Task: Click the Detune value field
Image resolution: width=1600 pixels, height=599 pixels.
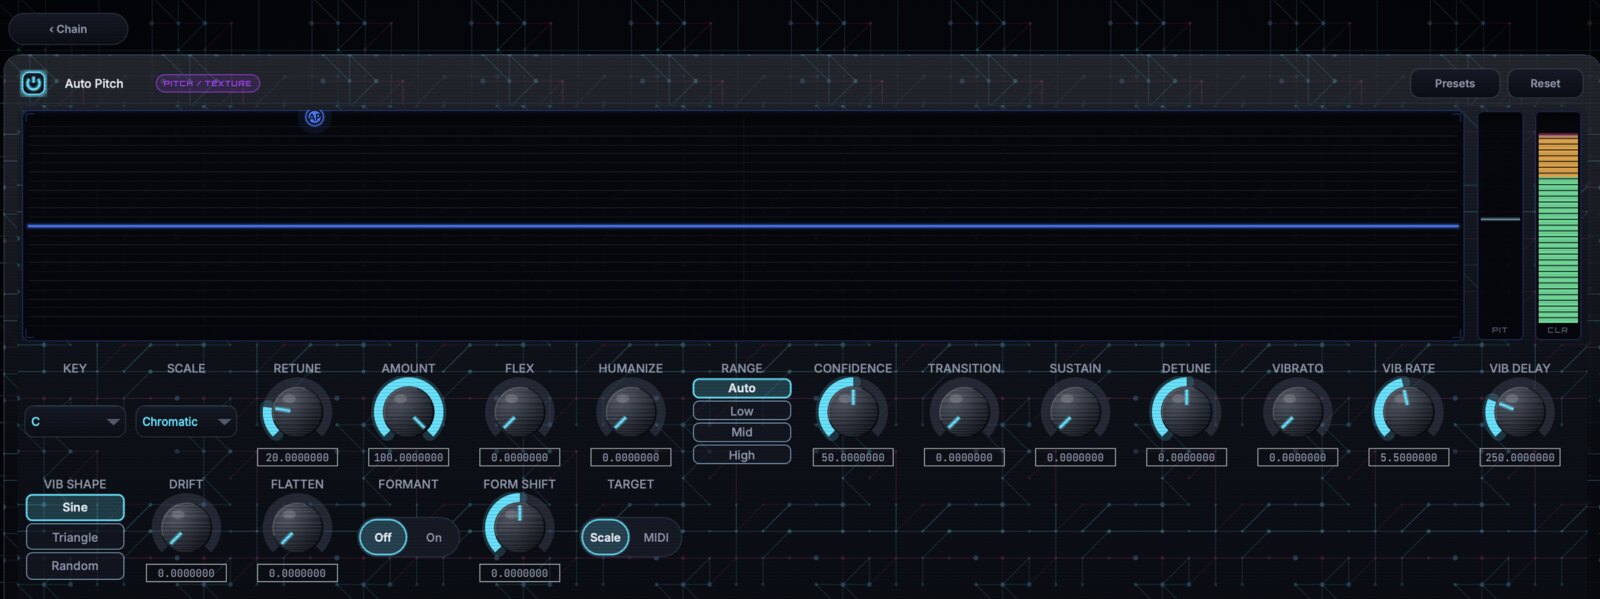Action: click(1186, 457)
